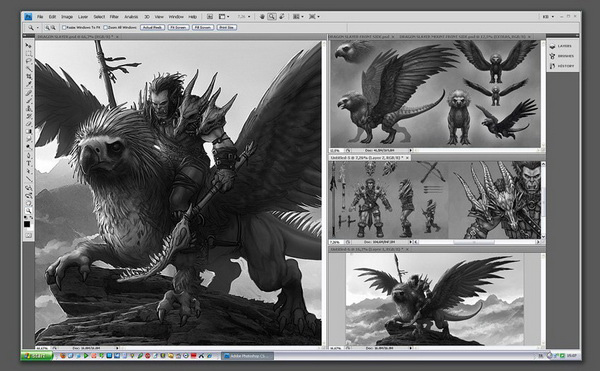This screenshot has width=600, height=371.
Task: Click Adobe Photoshop taskbar button
Action: [248, 356]
